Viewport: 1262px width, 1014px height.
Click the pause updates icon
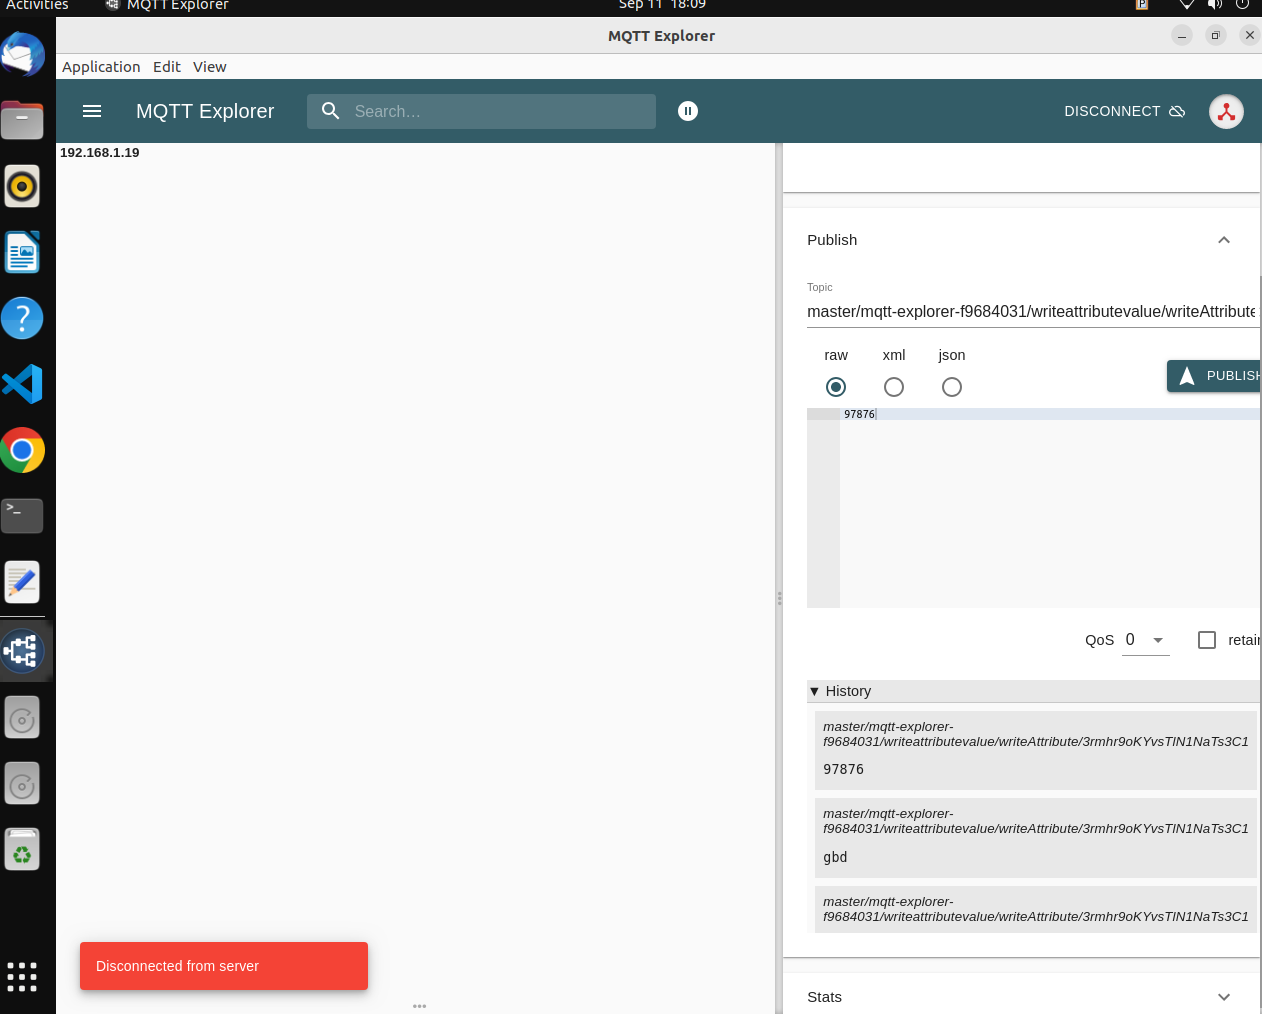click(x=688, y=111)
